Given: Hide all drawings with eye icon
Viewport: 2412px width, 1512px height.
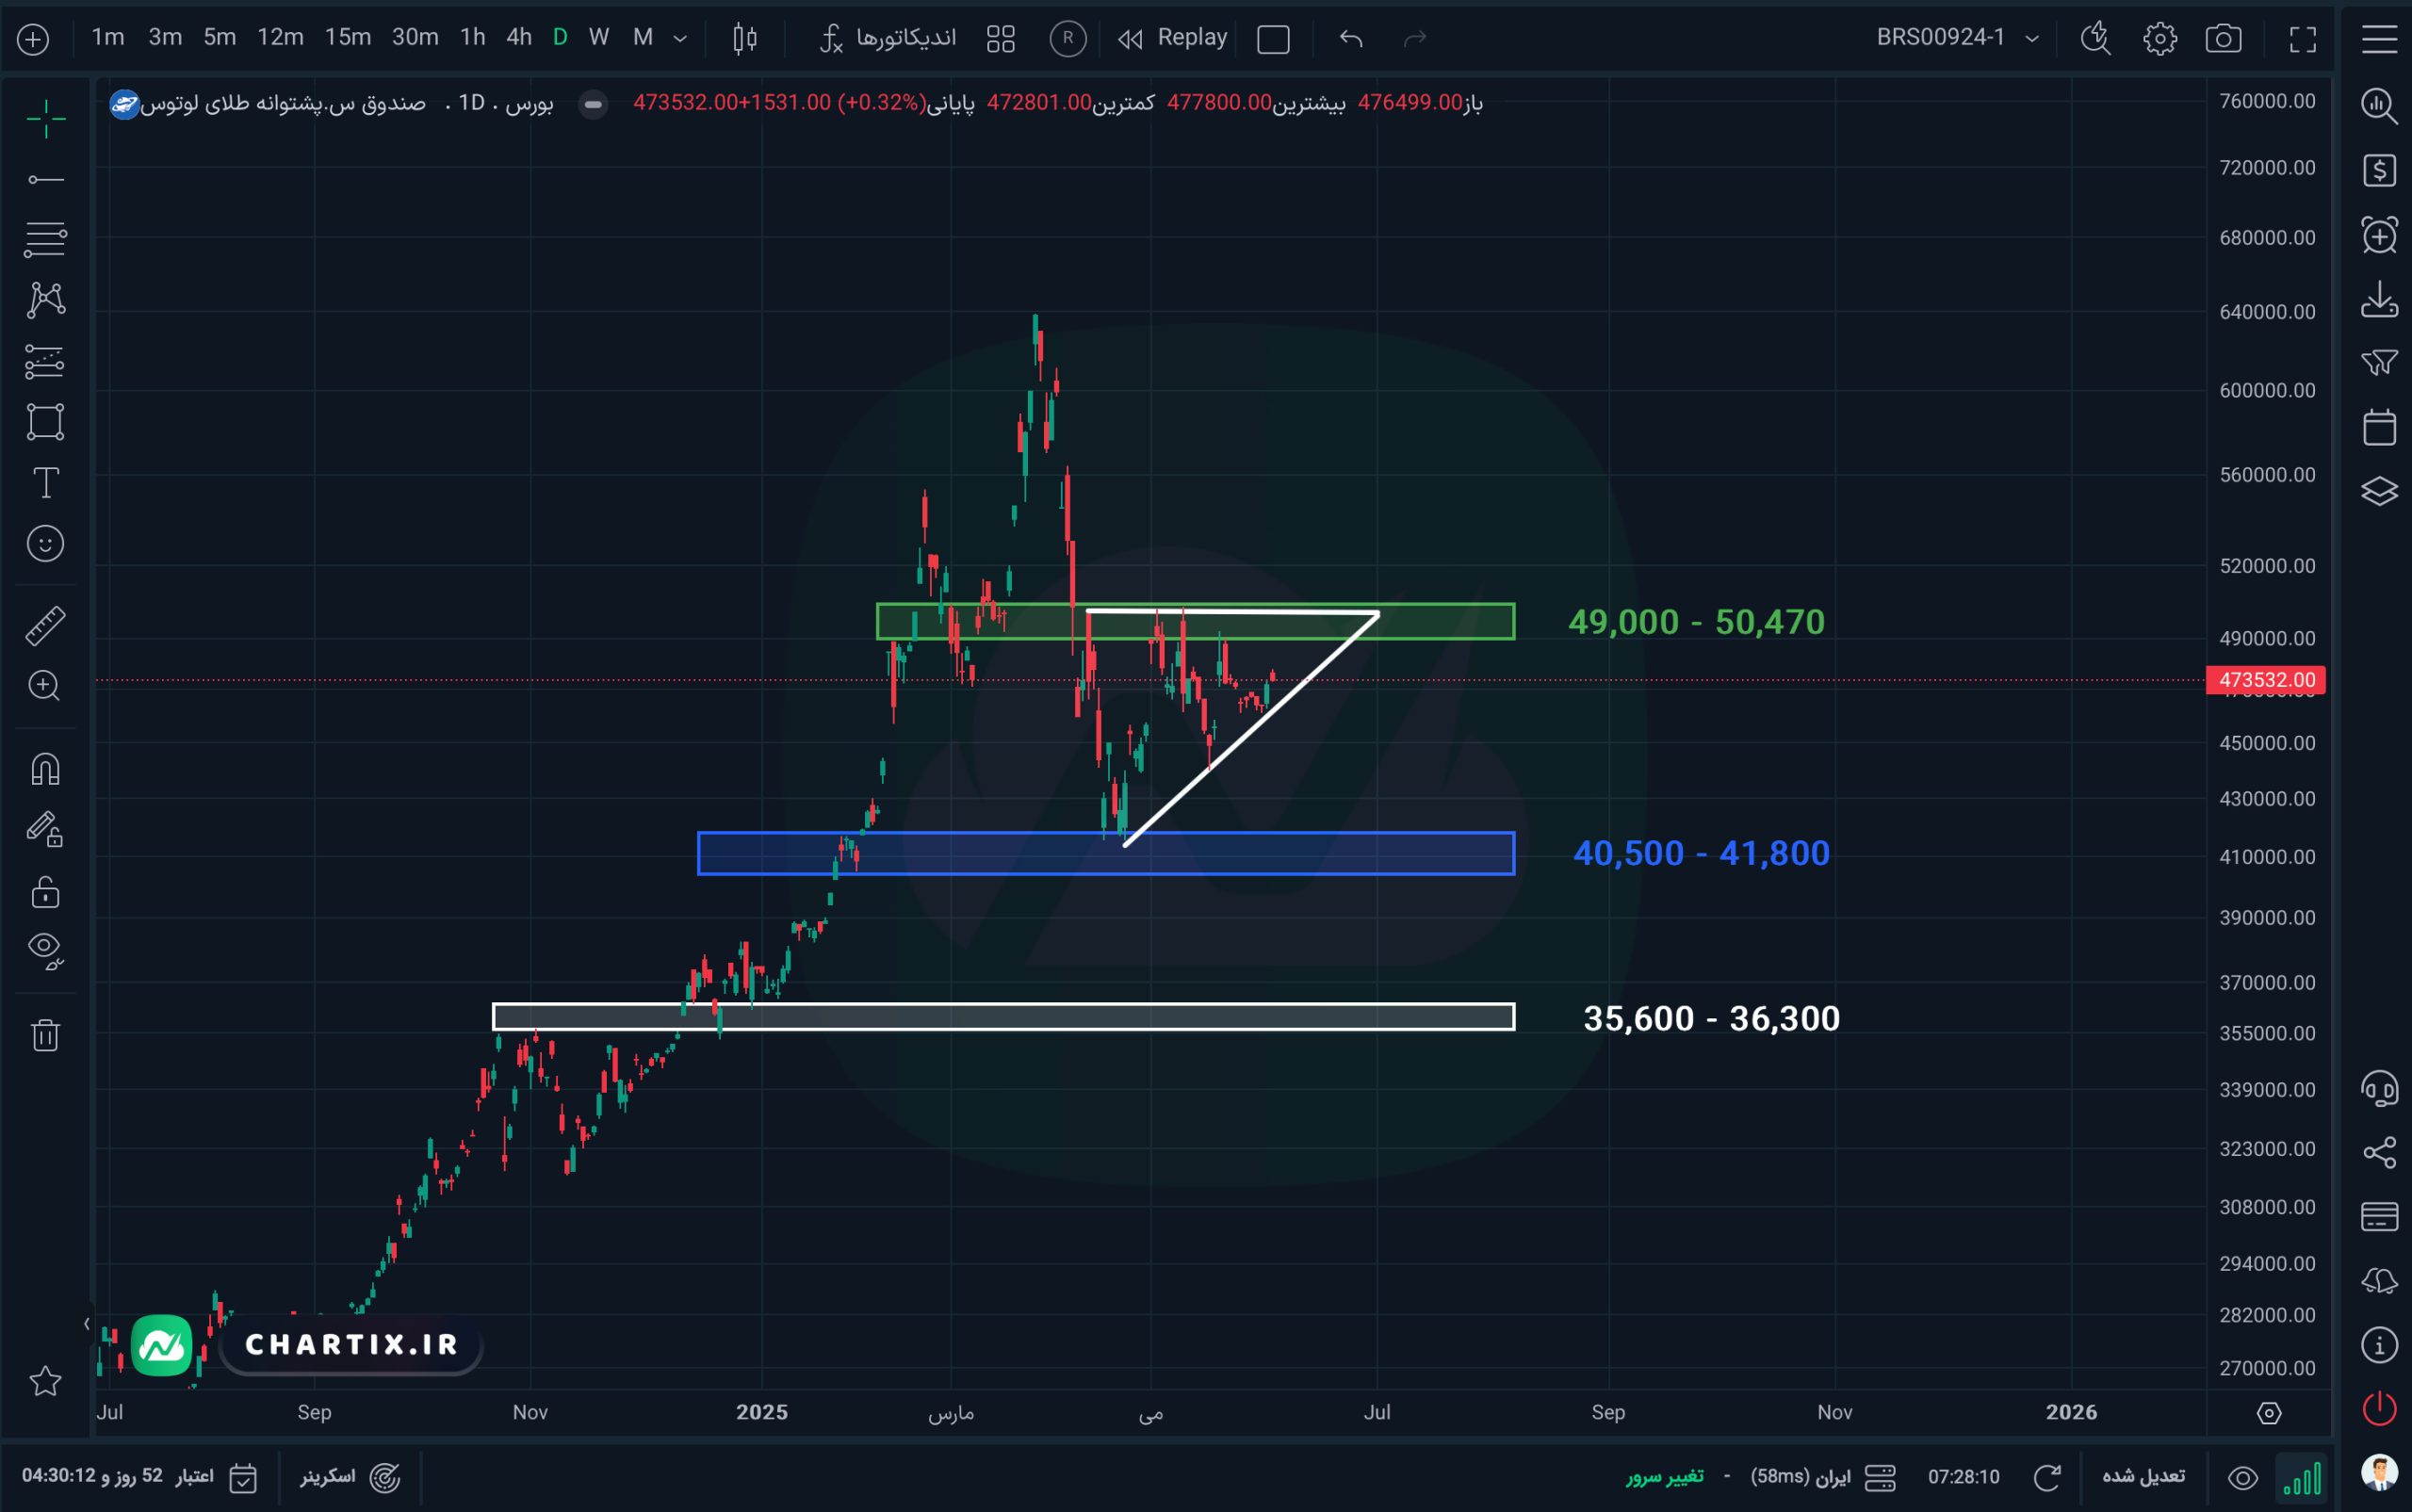Looking at the screenshot, I should click(45, 951).
